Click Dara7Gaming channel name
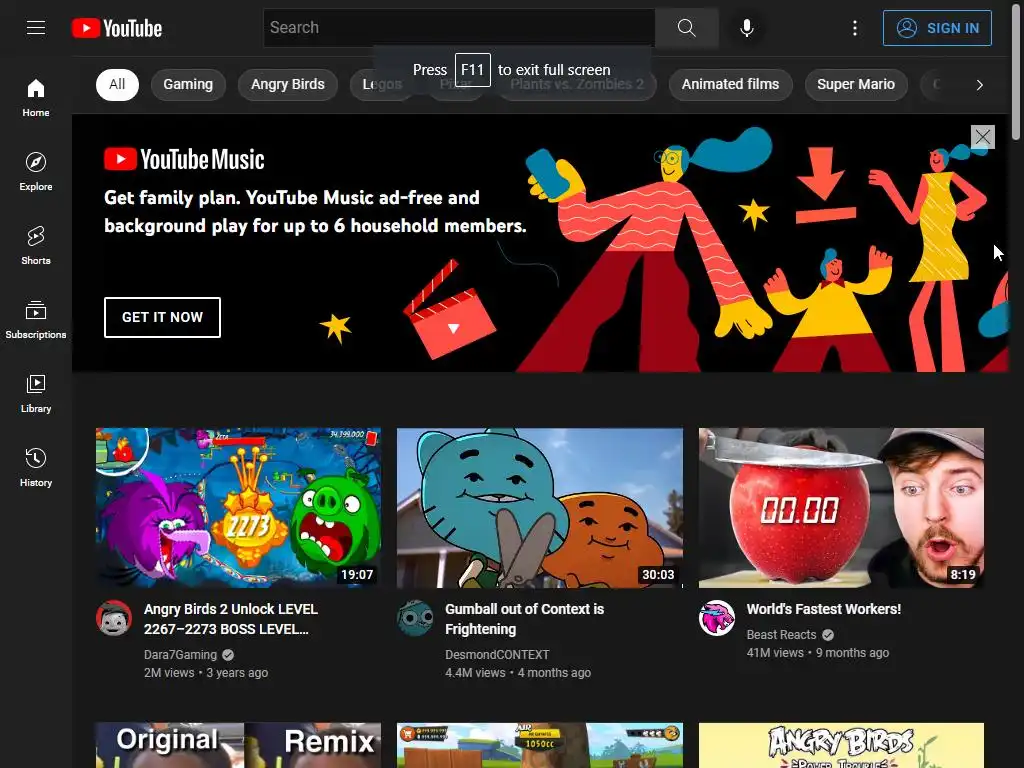This screenshot has height=768, width=1024. 180,654
